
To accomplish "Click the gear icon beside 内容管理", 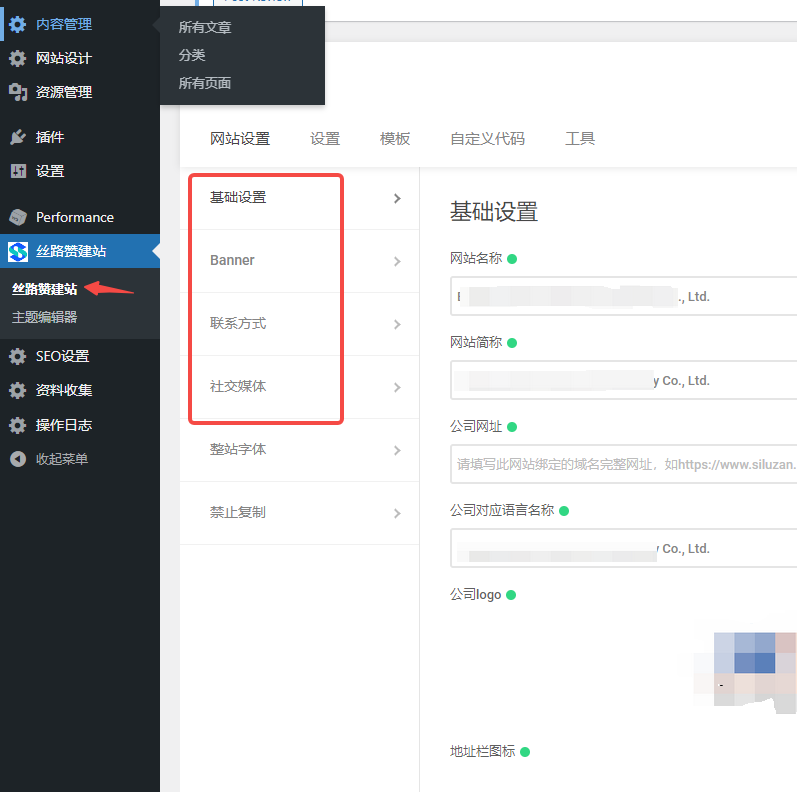I will [x=18, y=24].
